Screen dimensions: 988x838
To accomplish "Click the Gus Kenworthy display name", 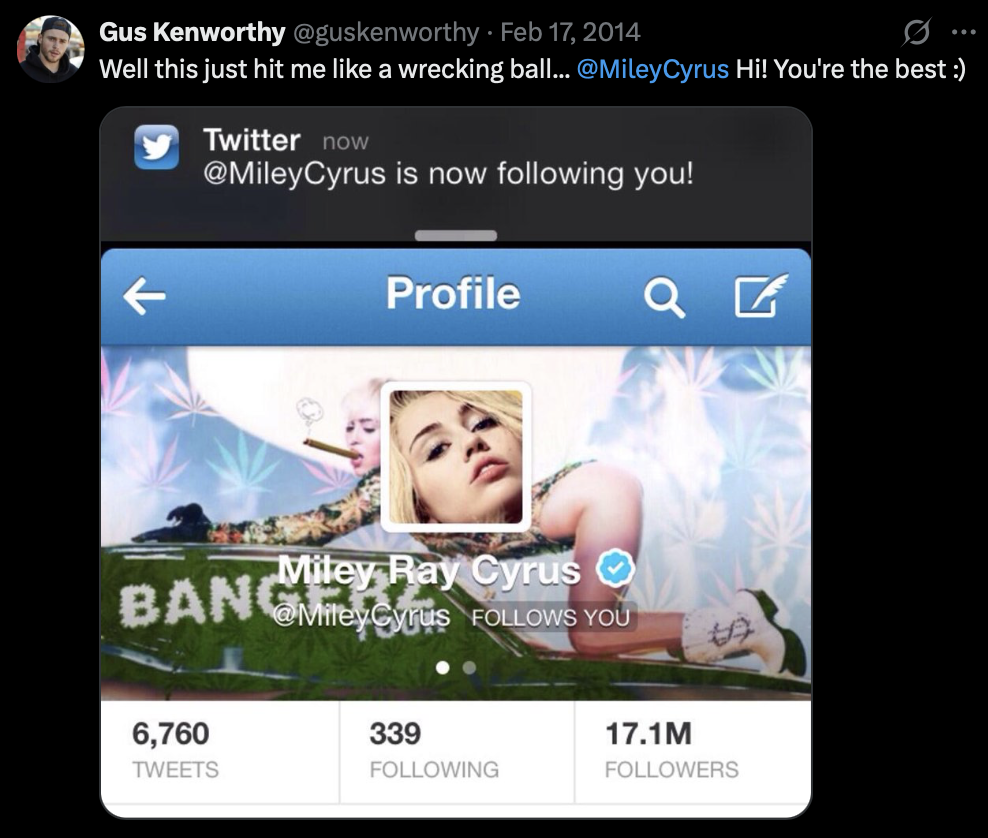I will click(x=192, y=32).
